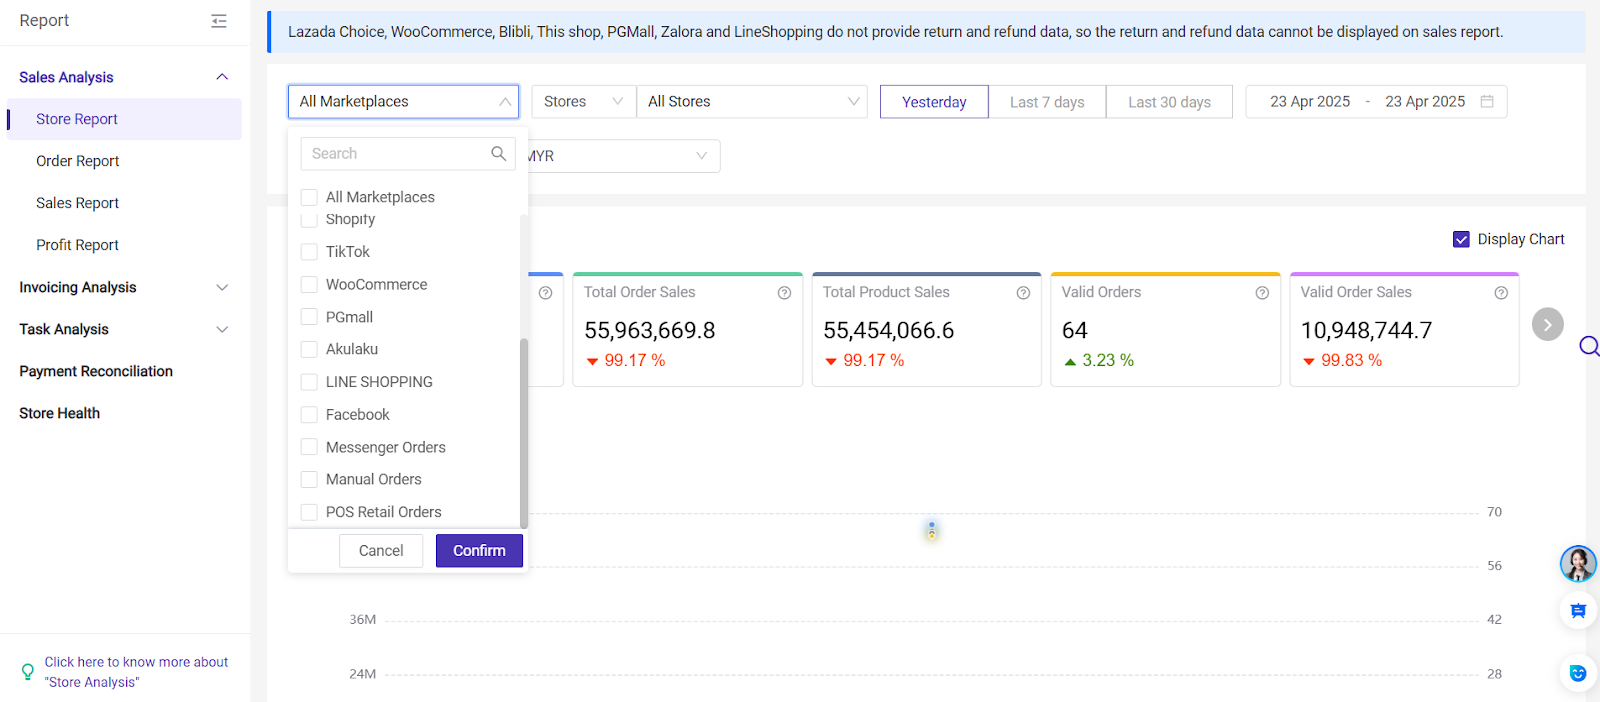
Task: Click the lightbulb tip icon
Action: [28, 672]
